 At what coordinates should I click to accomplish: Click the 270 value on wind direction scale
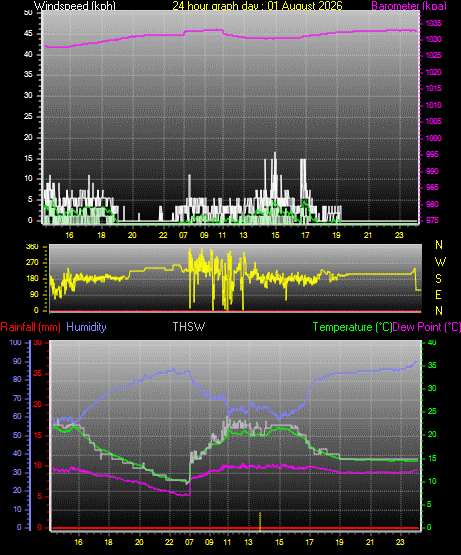[32, 263]
